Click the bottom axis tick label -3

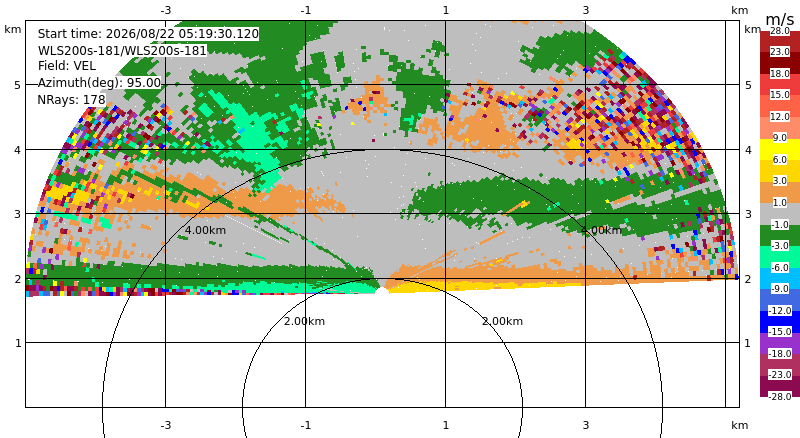[x=166, y=425]
